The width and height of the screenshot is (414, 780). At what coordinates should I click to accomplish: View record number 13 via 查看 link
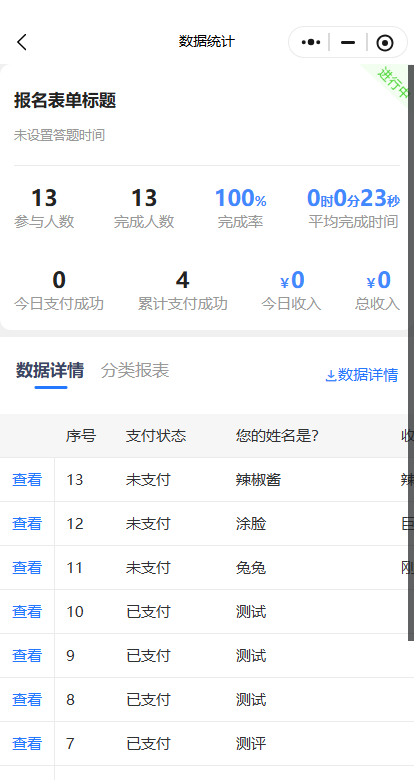pyautogui.click(x=27, y=480)
